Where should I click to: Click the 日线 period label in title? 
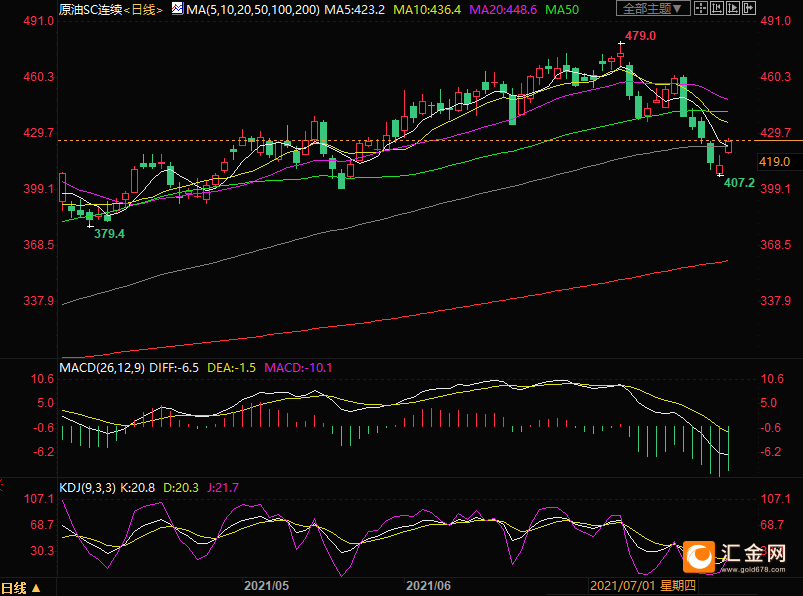coord(143,9)
